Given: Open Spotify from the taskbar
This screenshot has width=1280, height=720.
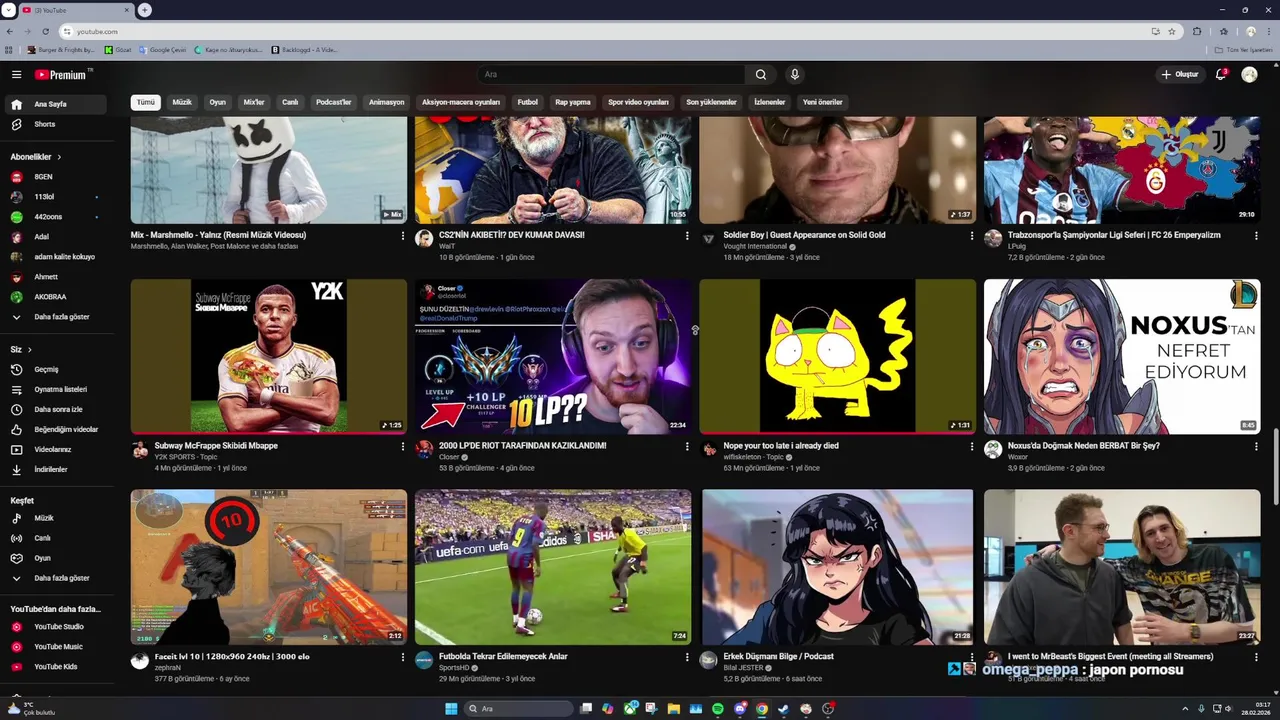Looking at the screenshot, I should point(718,709).
